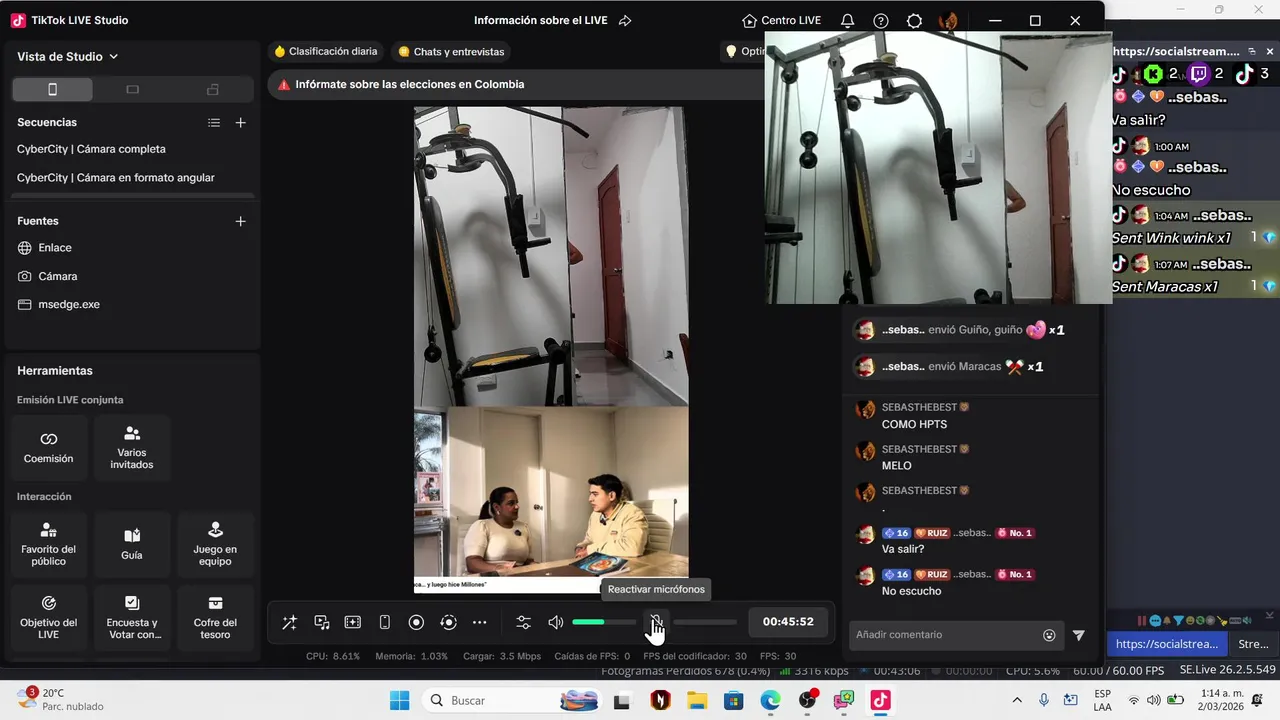Click the Colombia elections info banner
The height and width of the screenshot is (720, 1280).
[x=516, y=85]
